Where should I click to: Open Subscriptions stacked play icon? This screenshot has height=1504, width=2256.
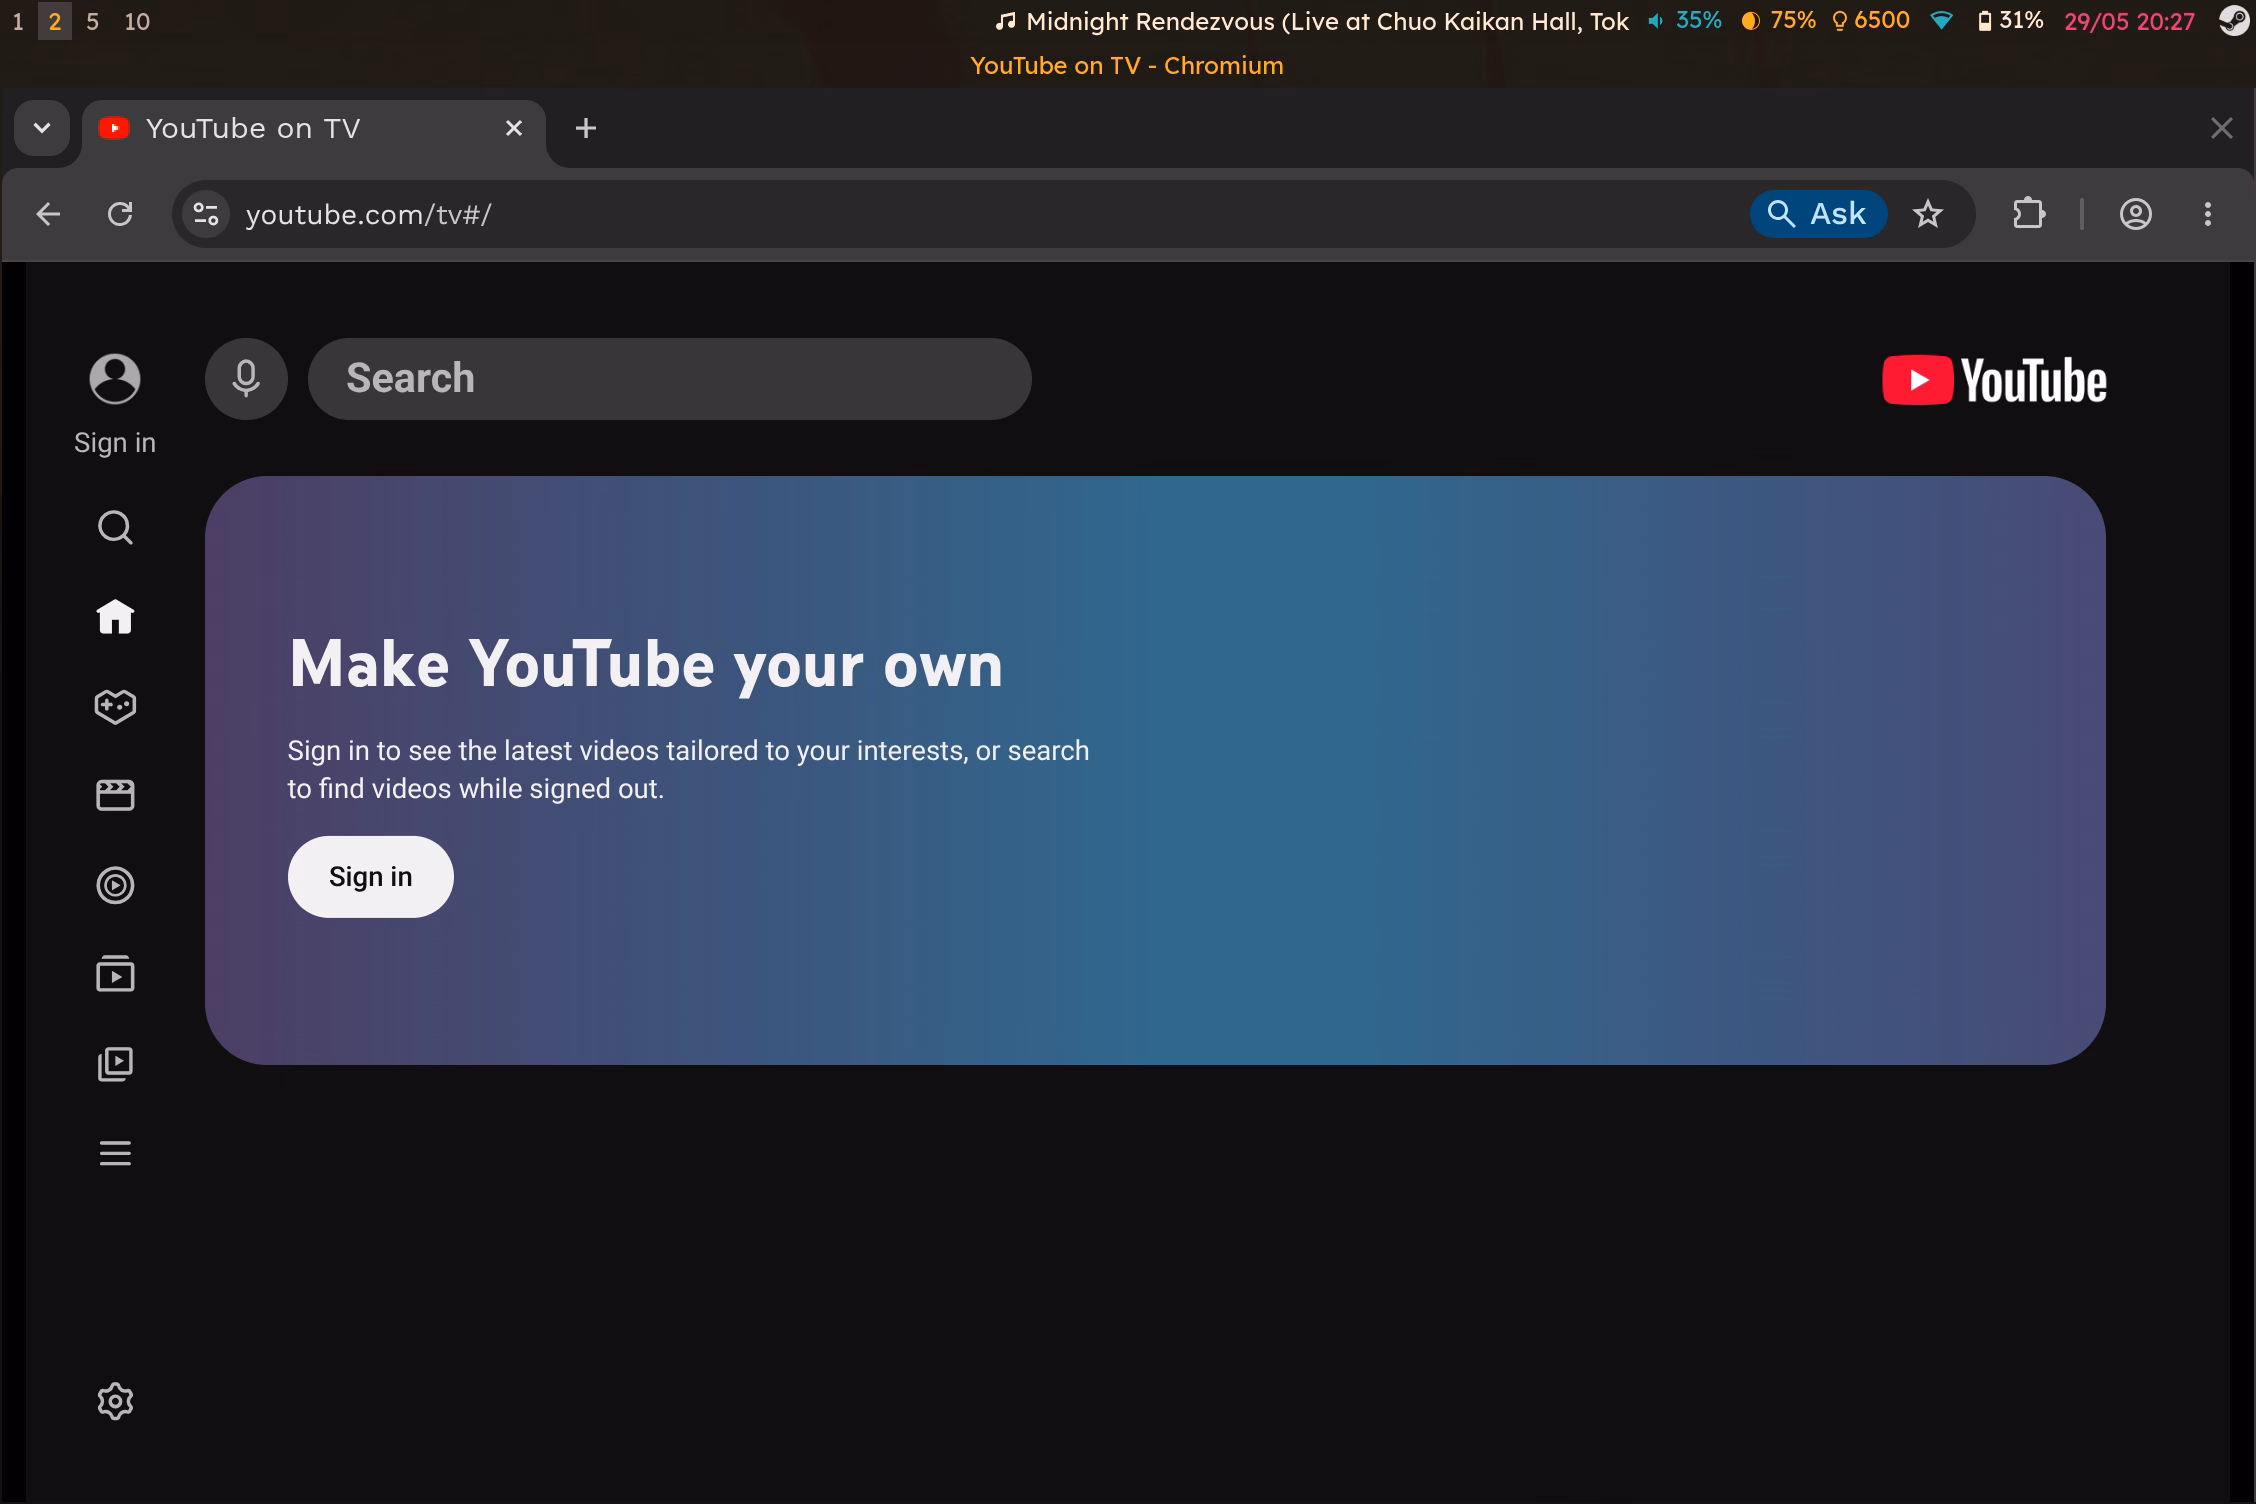click(x=115, y=974)
